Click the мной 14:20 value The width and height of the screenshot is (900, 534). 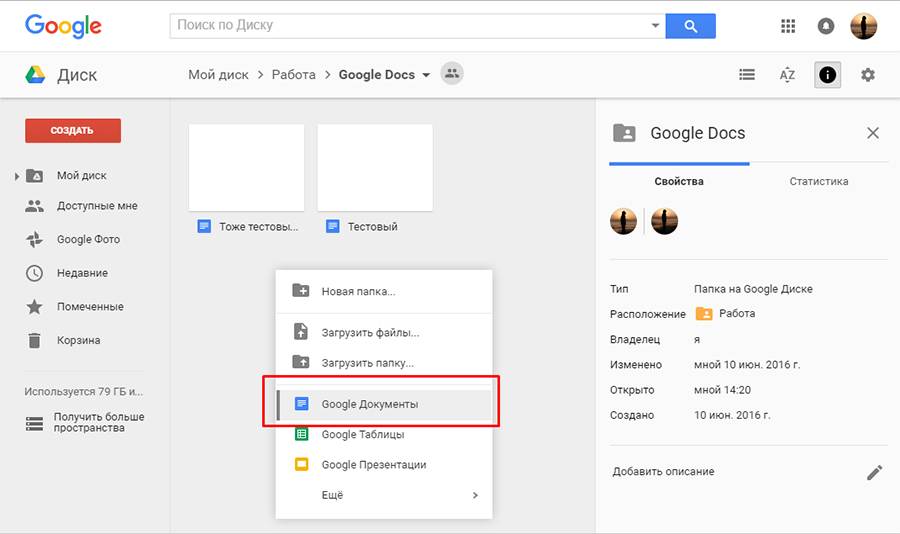(722, 390)
